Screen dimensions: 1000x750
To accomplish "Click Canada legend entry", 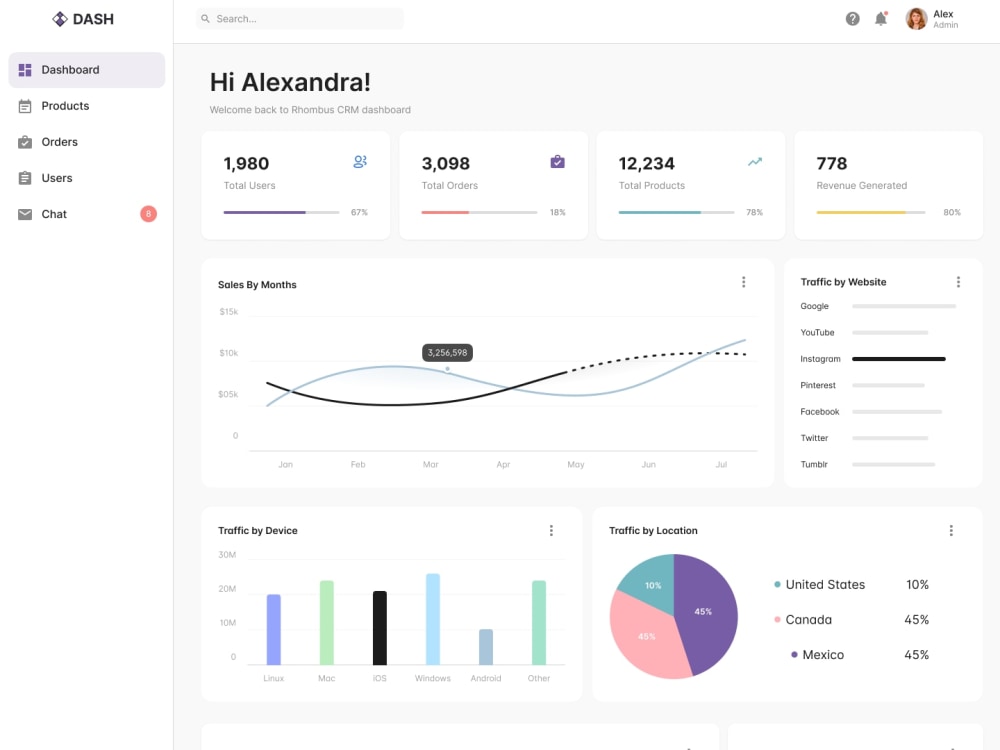I will 851,620.
